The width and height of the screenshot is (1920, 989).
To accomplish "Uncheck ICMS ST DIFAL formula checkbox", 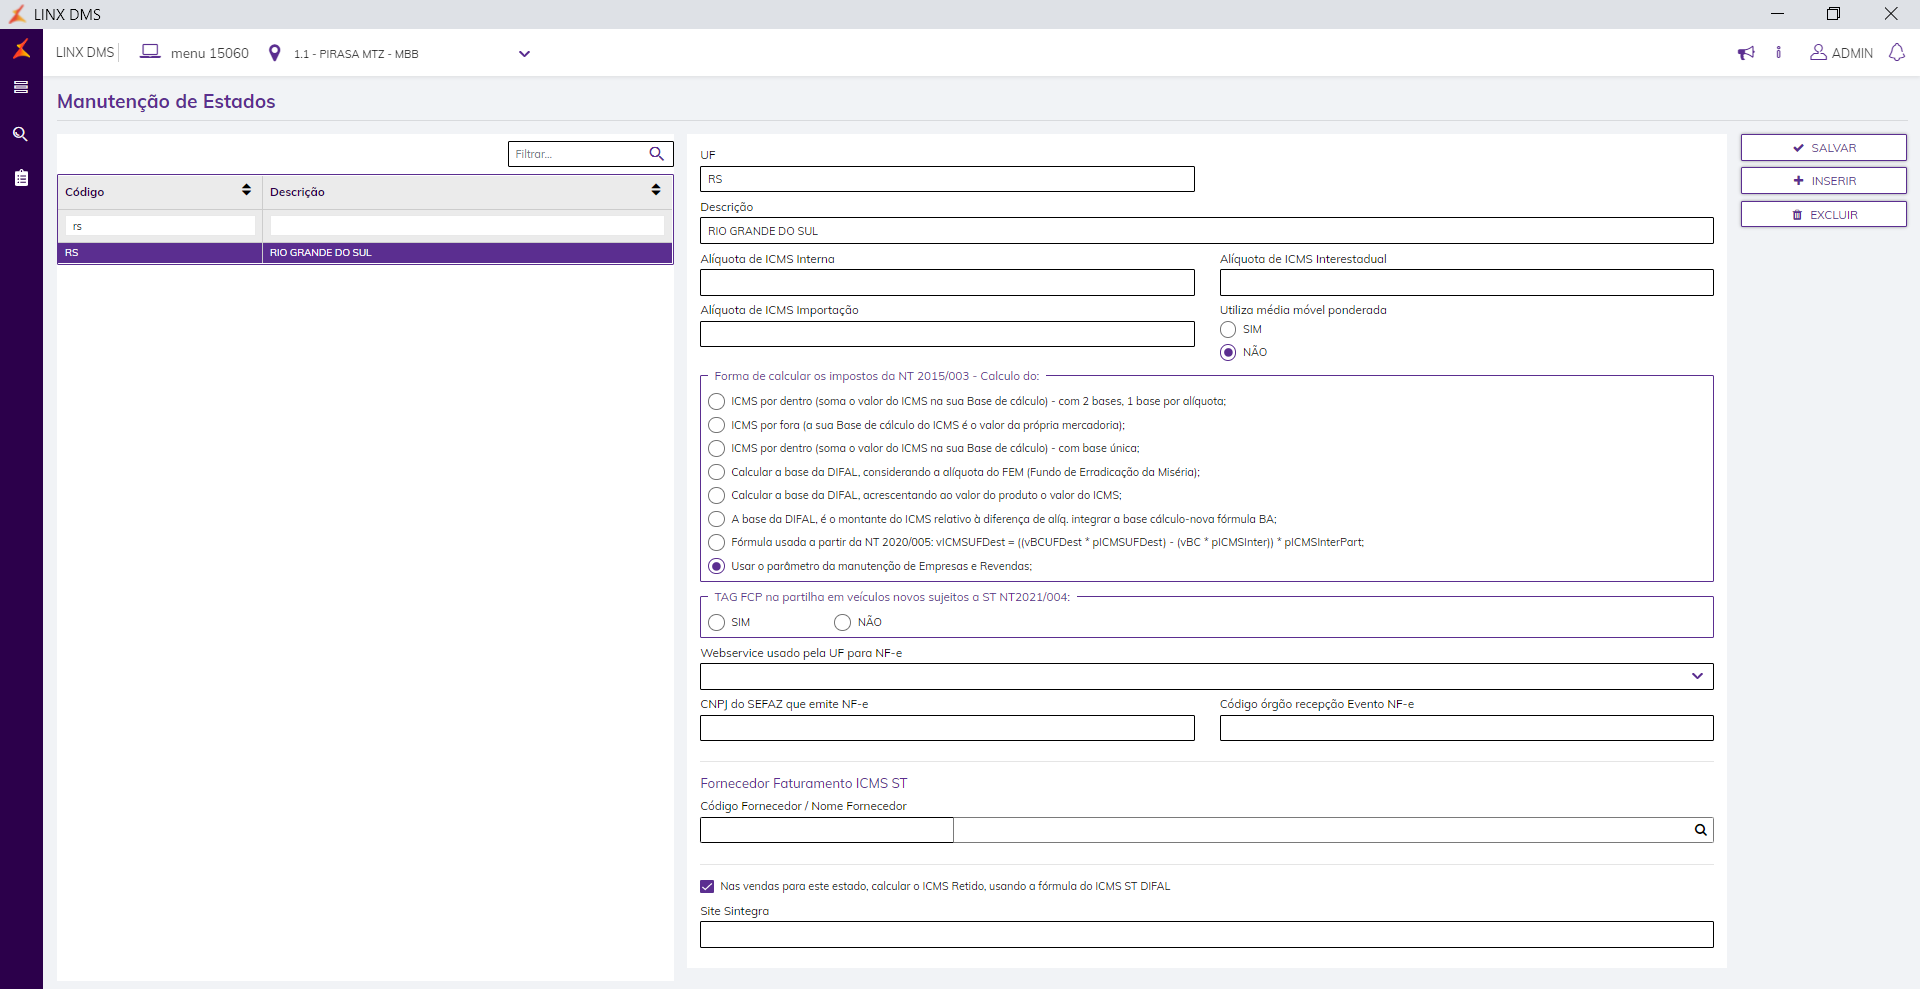I will (707, 887).
